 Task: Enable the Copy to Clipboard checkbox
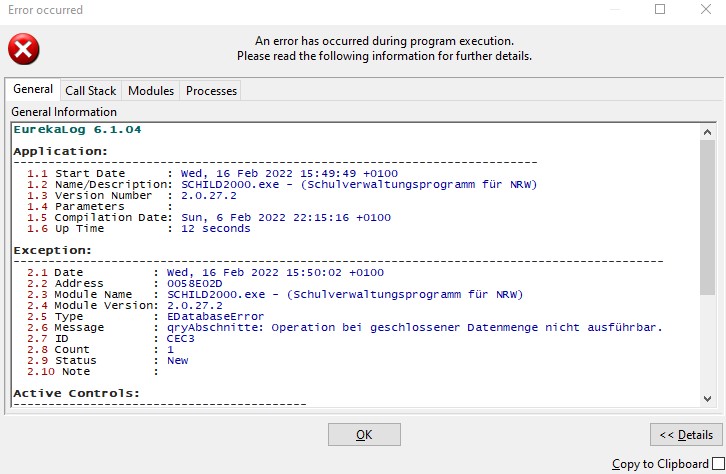[719, 463]
